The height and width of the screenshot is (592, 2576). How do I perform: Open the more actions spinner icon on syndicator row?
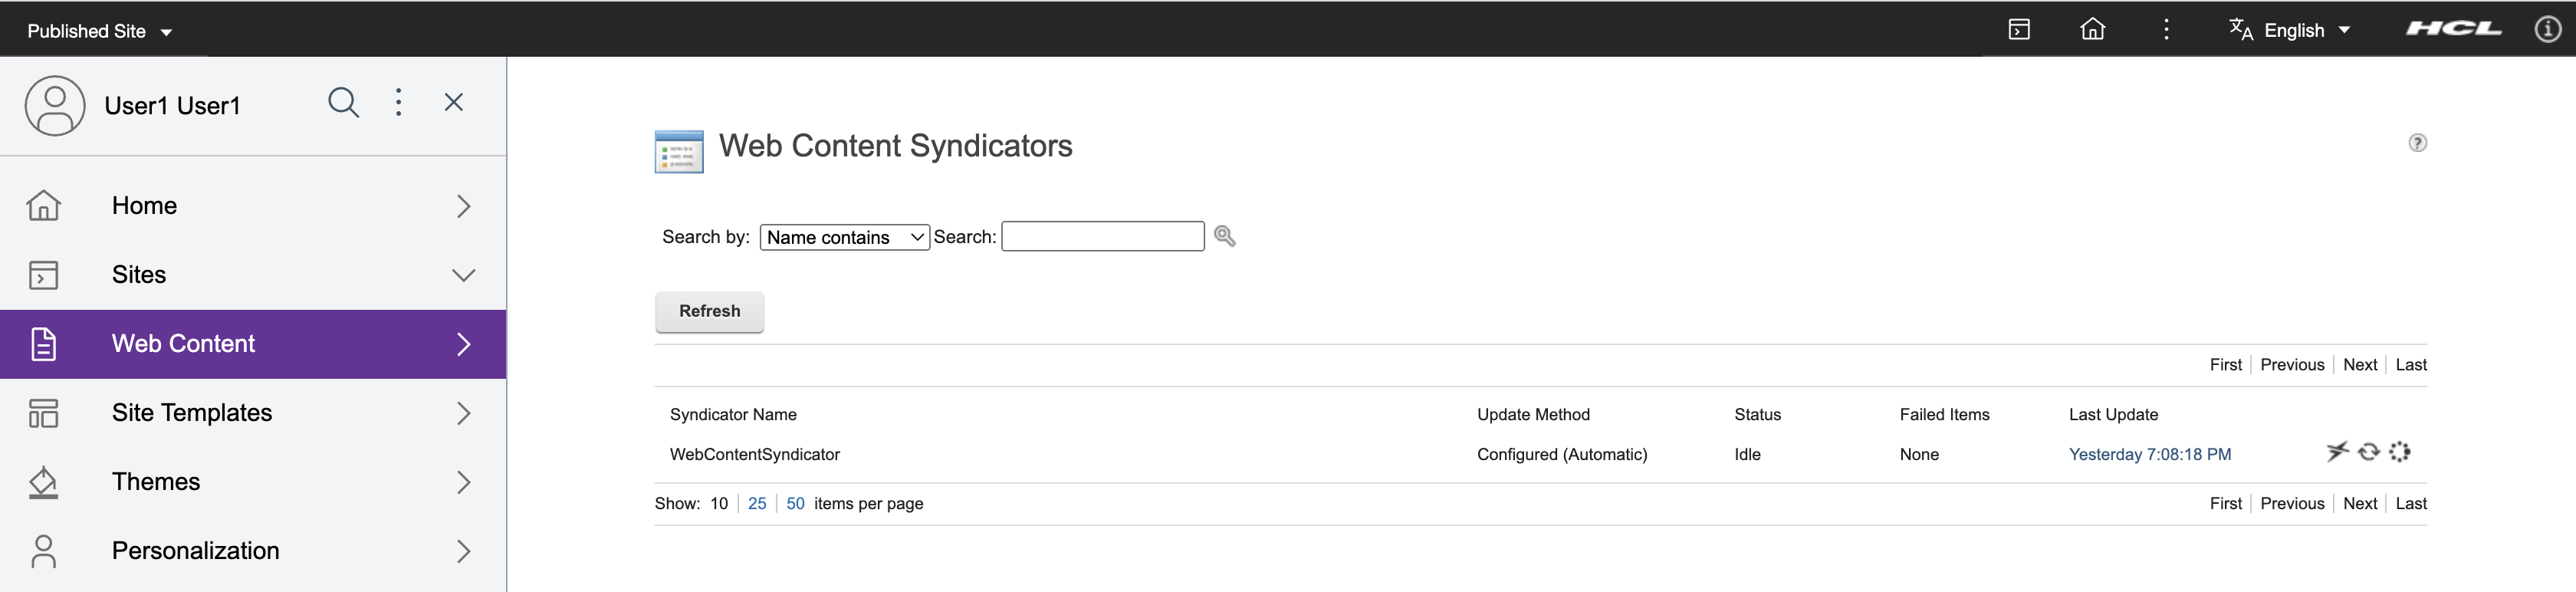pyautogui.click(x=2400, y=452)
